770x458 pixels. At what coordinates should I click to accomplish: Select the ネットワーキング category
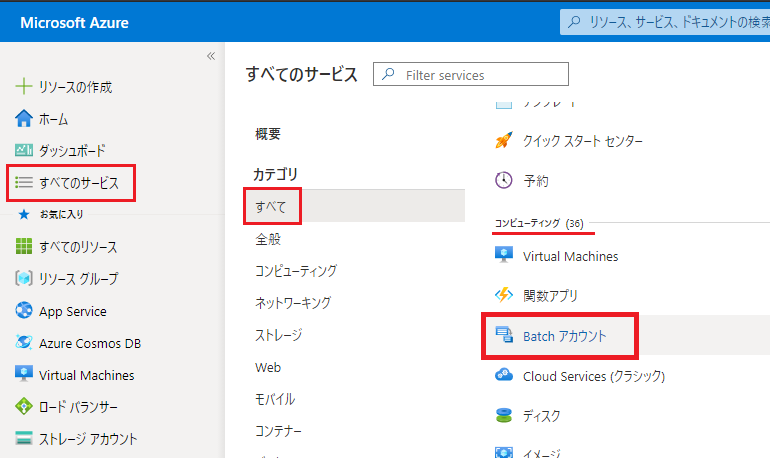coord(293,302)
